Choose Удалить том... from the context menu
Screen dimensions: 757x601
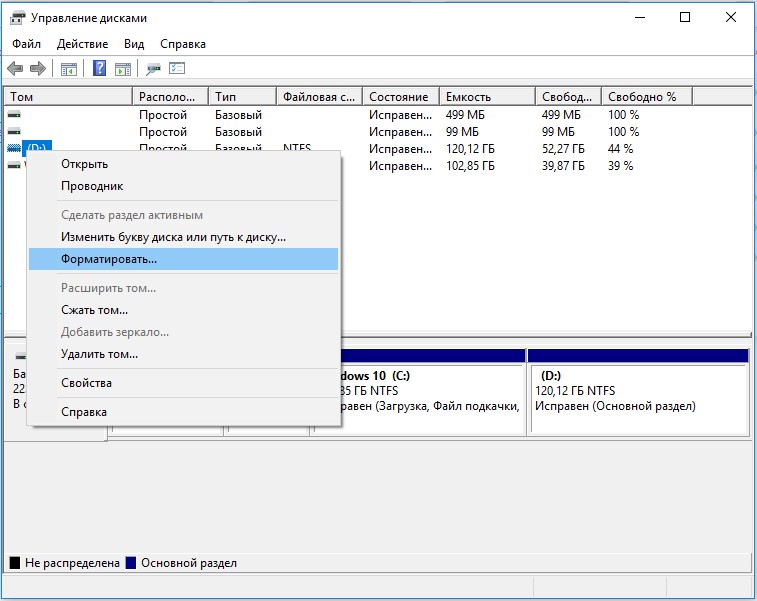183,354
